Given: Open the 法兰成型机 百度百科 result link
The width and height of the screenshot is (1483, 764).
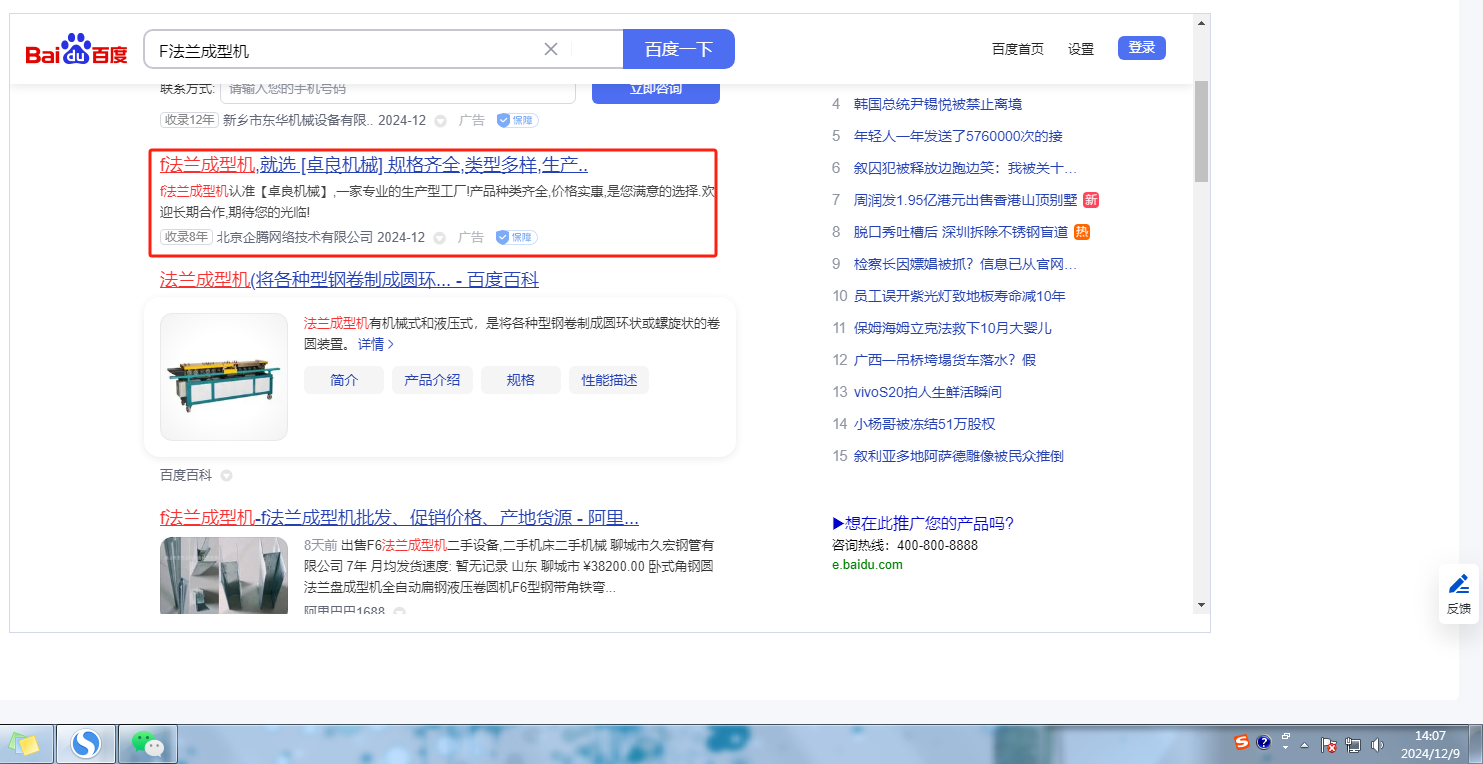Looking at the screenshot, I should (349, 280).
